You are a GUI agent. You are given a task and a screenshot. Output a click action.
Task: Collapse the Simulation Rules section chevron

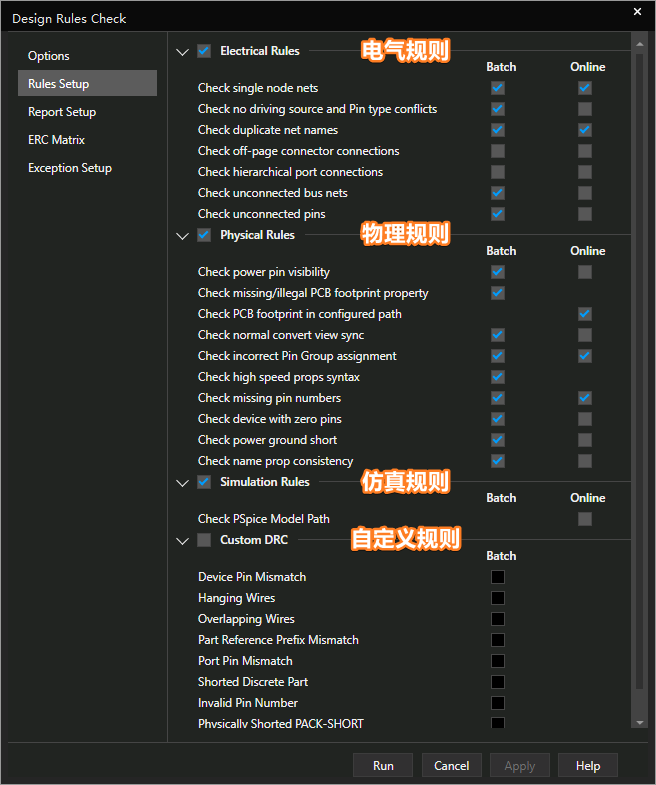point(181,483)
